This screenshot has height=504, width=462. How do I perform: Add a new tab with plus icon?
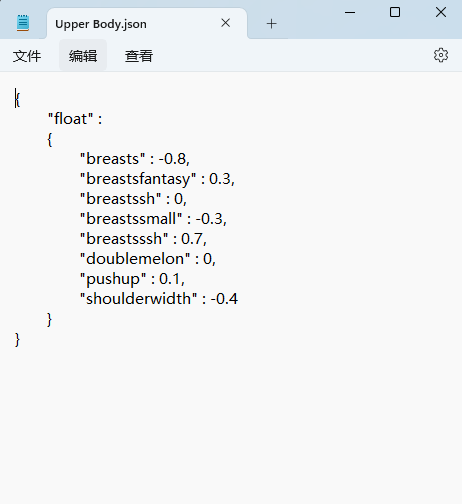coord(271,24)
